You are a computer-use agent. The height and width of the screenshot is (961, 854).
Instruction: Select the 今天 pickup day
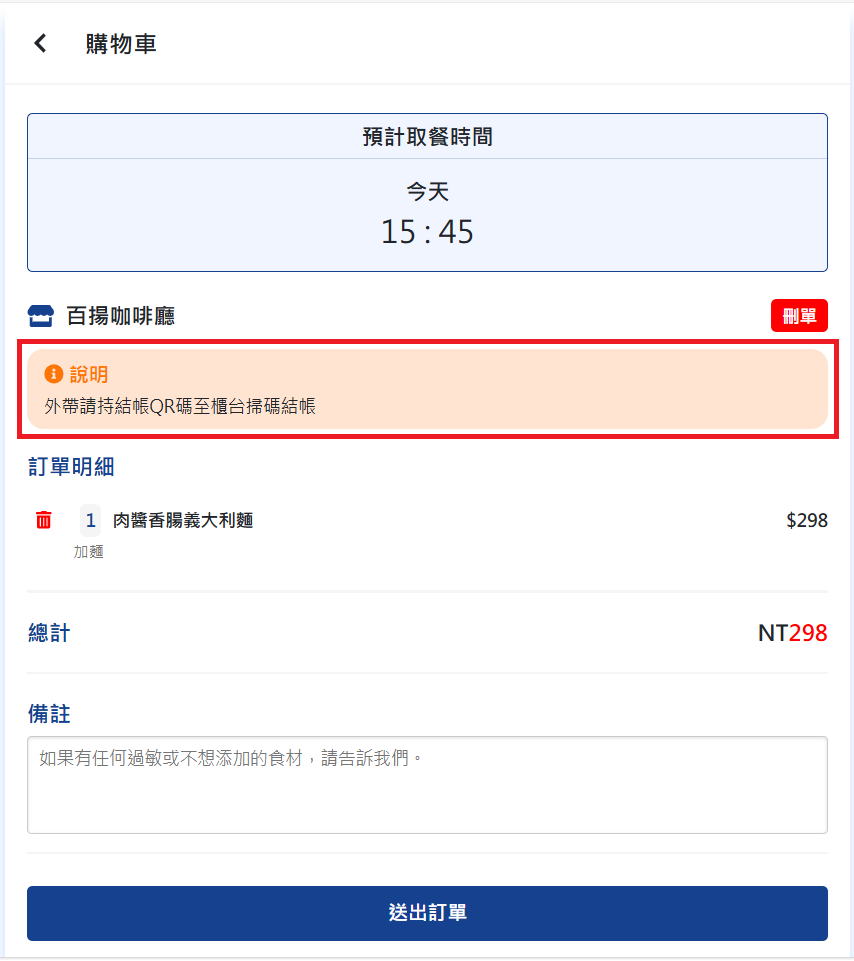[427, 191]
